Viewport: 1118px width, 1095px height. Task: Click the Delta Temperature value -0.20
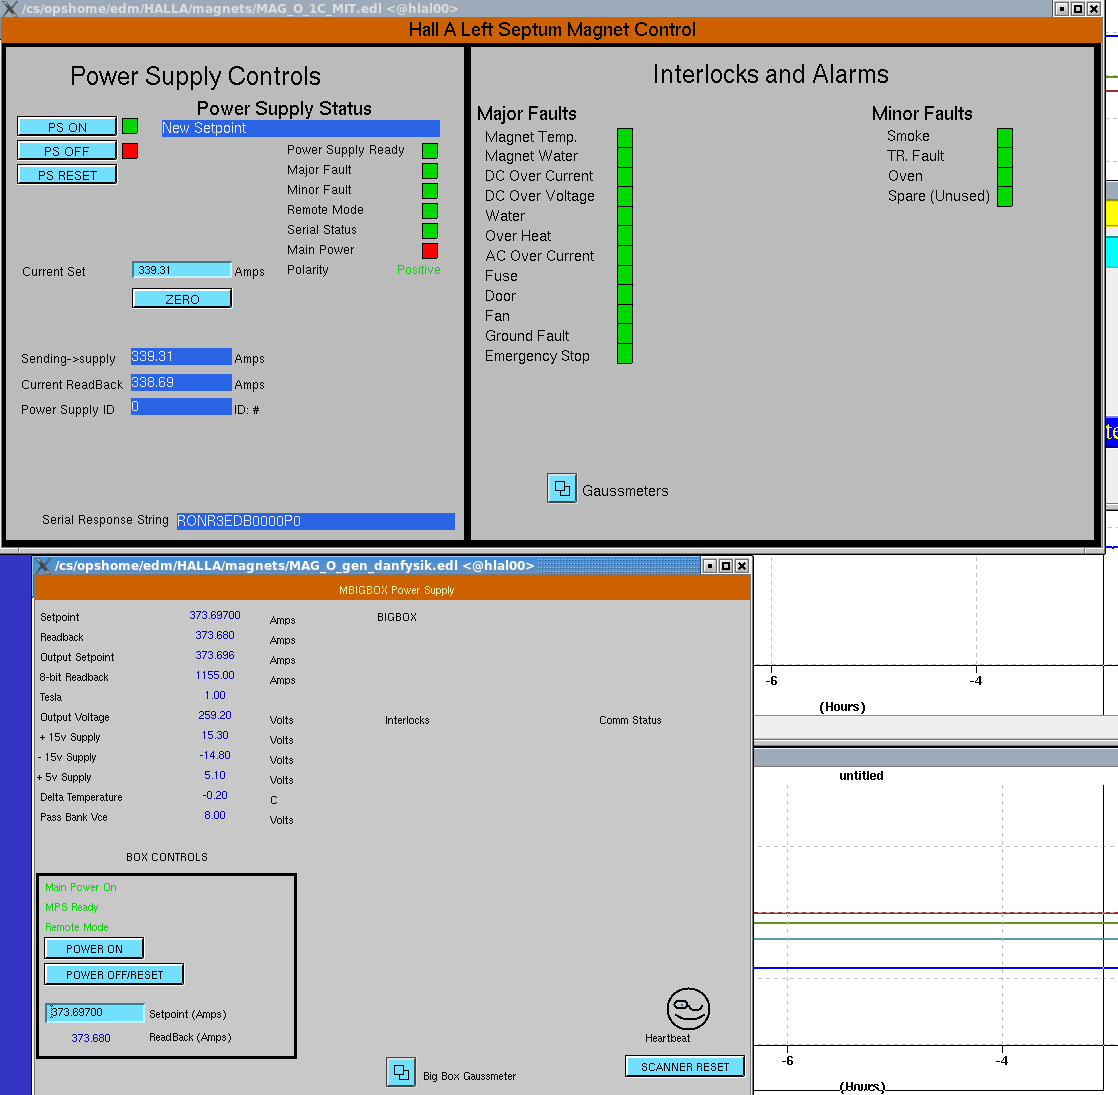tap(215, 795)
